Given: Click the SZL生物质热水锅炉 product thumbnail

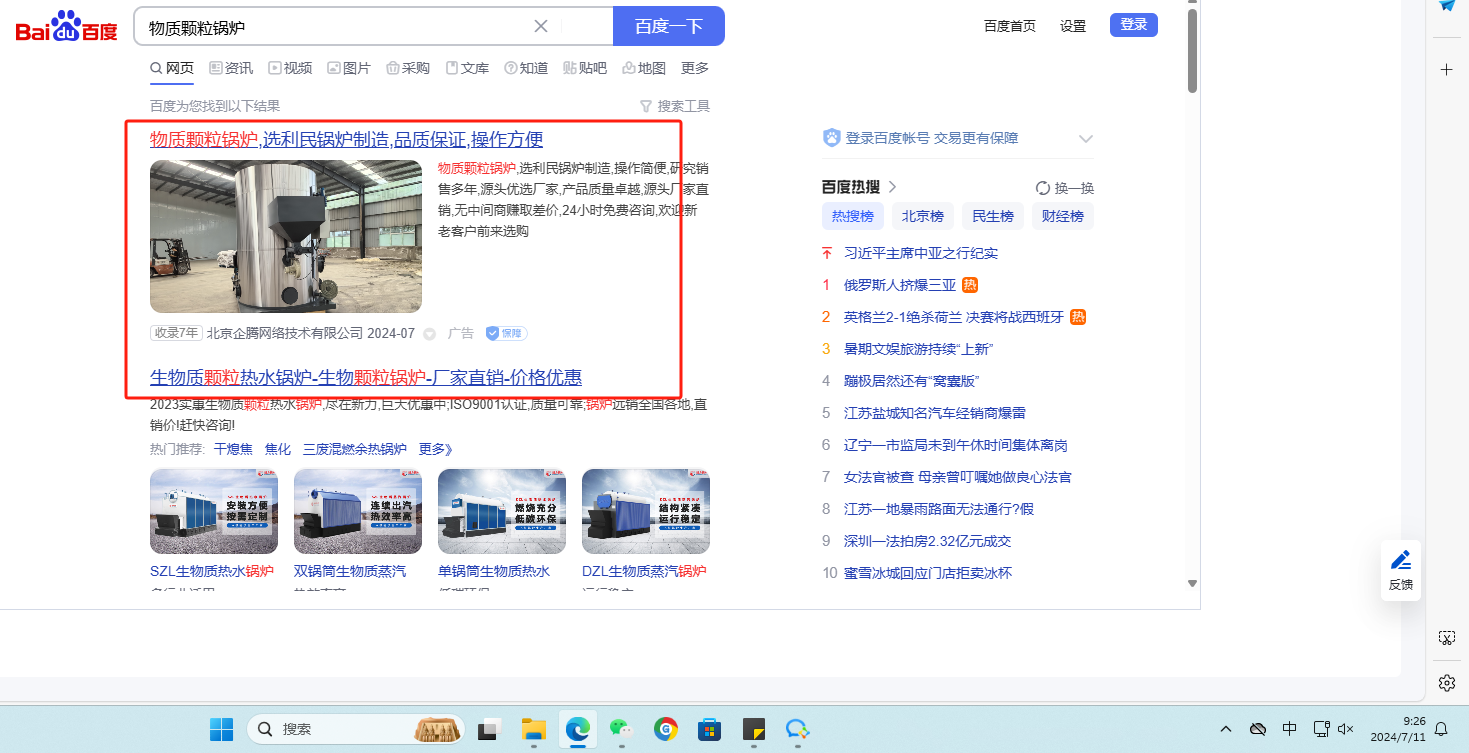Looking at the screenshot, I should click(214, 511).
